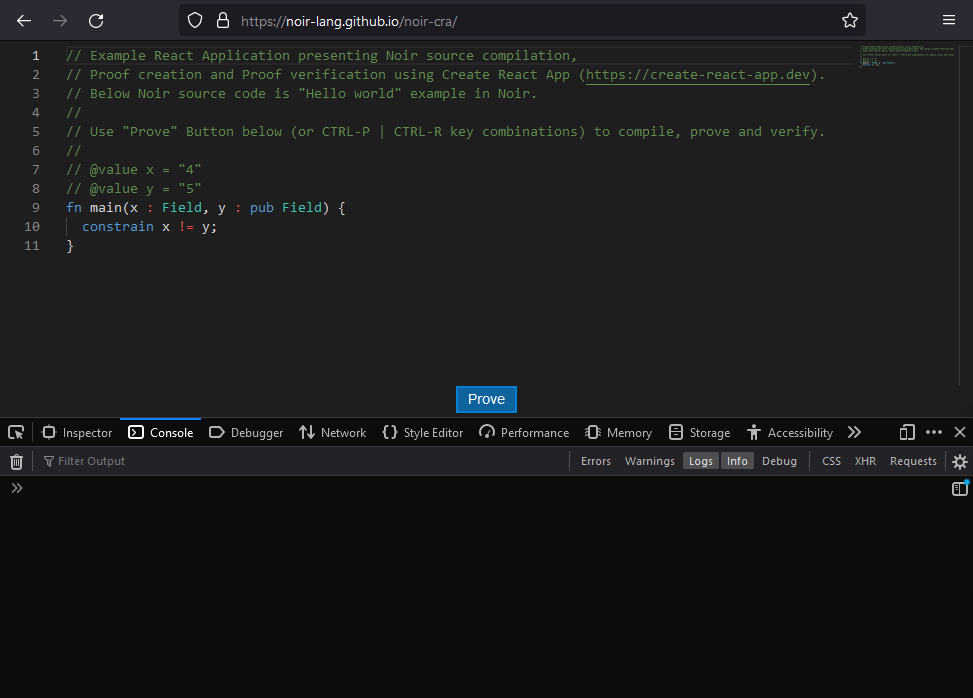This screenshot has height=698, width=973.
Task: Click the closing brace on line 11
Action: [70, 246]
